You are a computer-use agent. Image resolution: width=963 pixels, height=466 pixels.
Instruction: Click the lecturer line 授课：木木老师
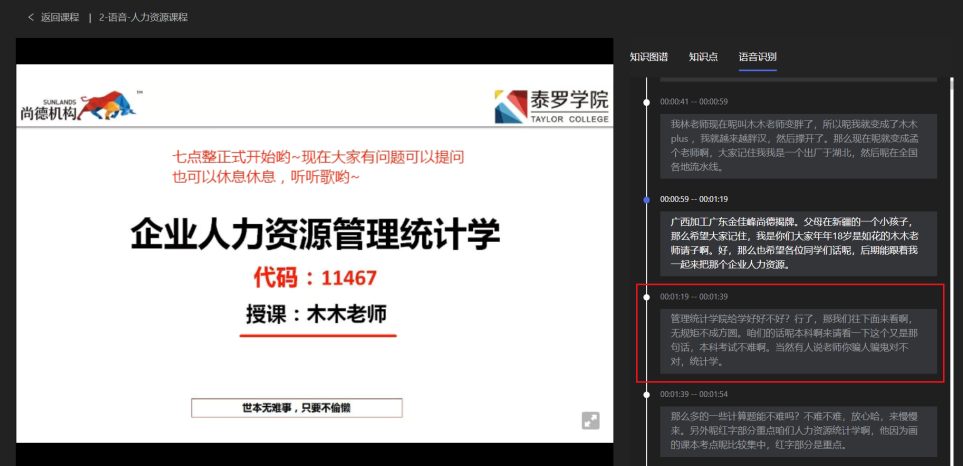(x=316, y=314)
